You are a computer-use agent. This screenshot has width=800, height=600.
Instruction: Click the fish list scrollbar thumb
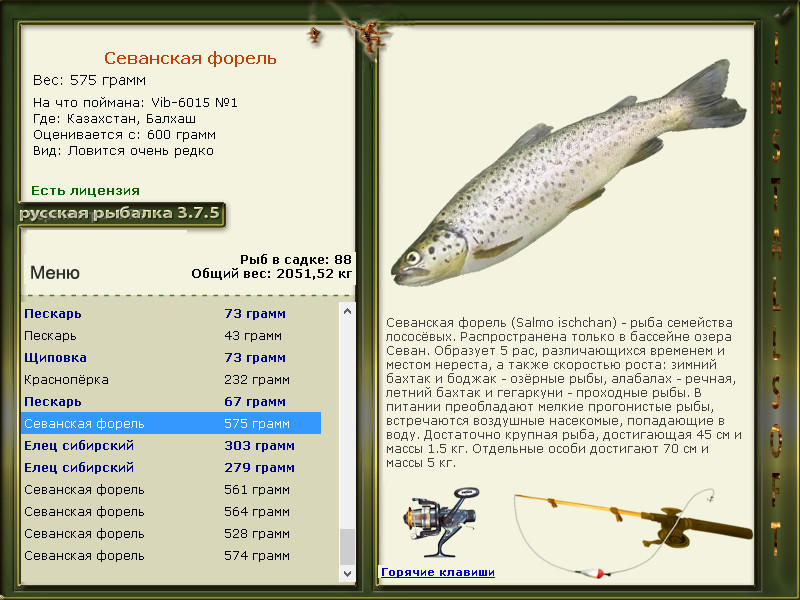pyautogui.click(x=347, y=547)
